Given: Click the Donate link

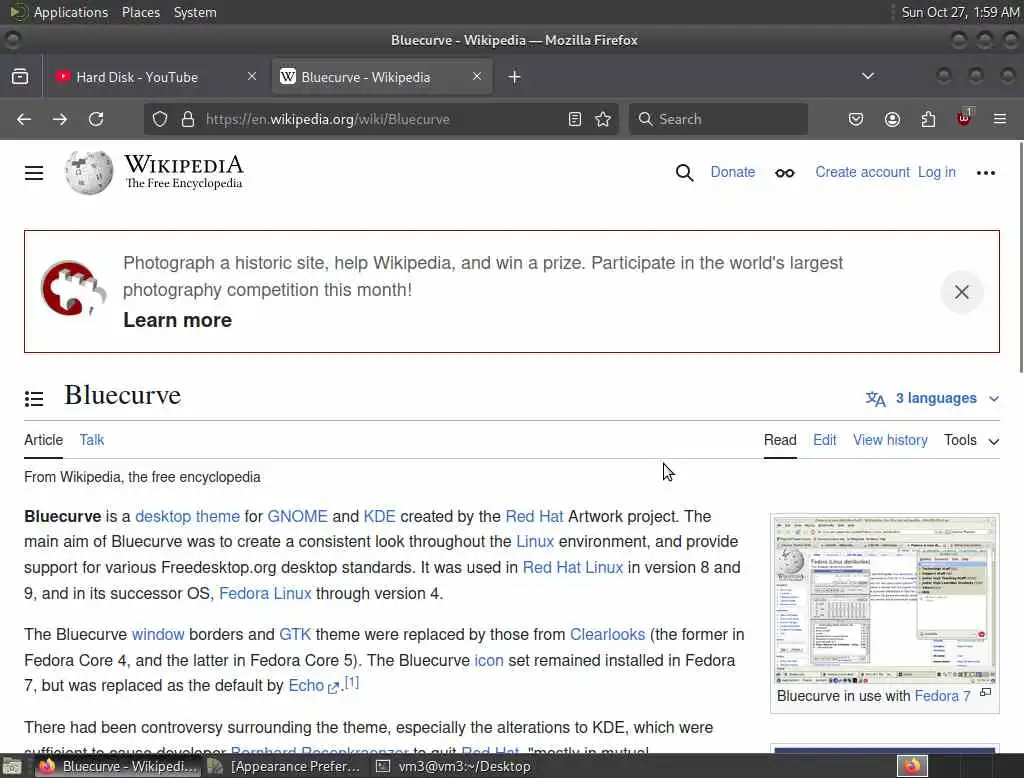Looking at the screenshot, I should (733, 172).
